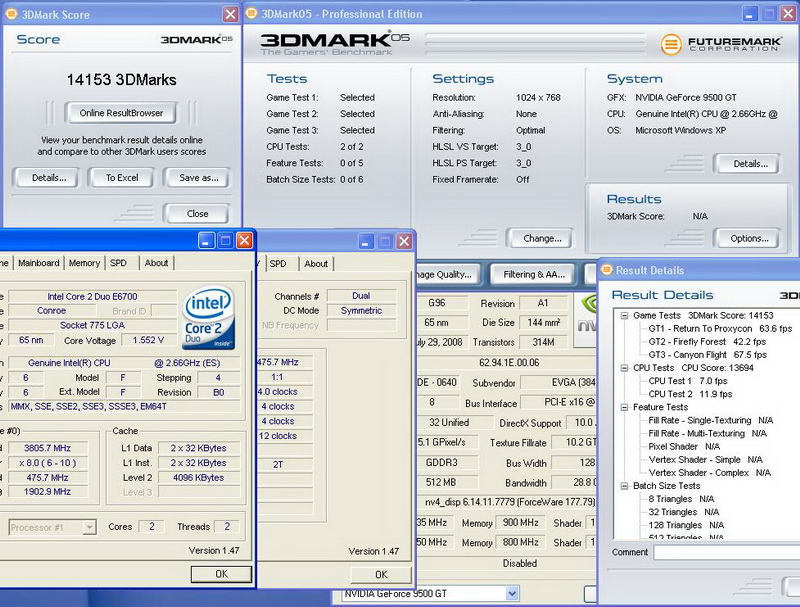Click the ForceWare 177.79 driver version field

(507, 502)
